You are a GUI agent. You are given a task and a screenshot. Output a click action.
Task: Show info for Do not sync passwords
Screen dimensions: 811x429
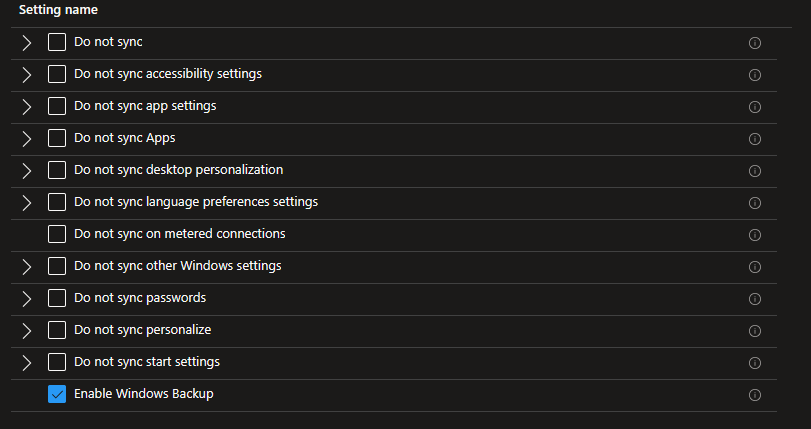tap(755, 299)
